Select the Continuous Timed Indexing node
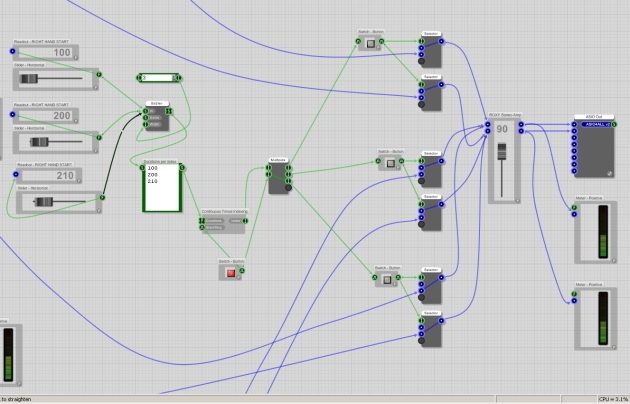Viewport: 630px width, 404px height. coord(224,224)
